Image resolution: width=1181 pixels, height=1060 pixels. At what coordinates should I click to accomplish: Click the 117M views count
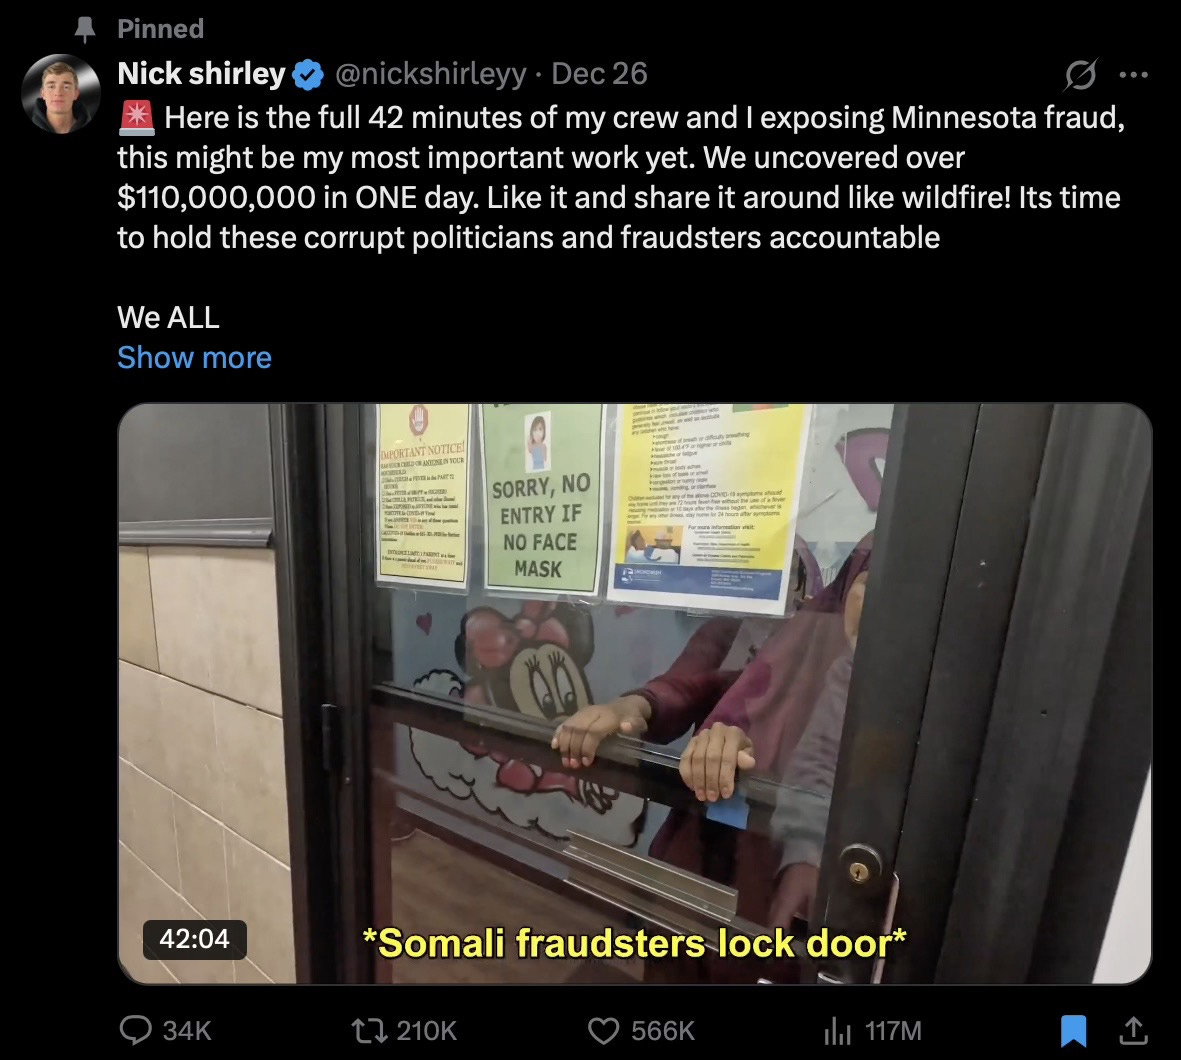tap(893, 1031)
